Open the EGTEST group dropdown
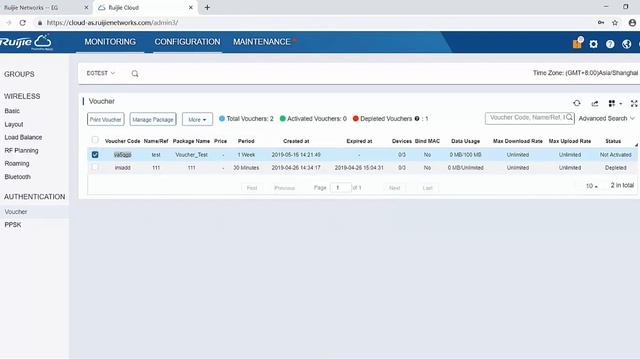The height and width of the screenshot is (360, 640). [101, 73]
